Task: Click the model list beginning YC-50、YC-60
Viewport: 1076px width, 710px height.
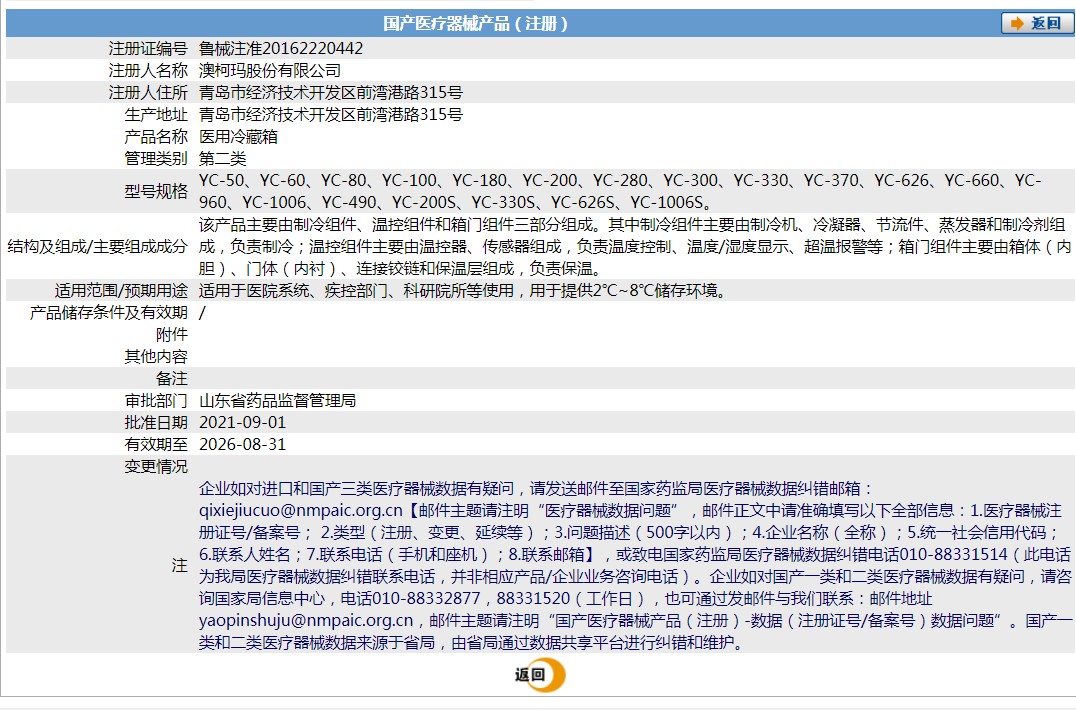Action: pos(620,191)
